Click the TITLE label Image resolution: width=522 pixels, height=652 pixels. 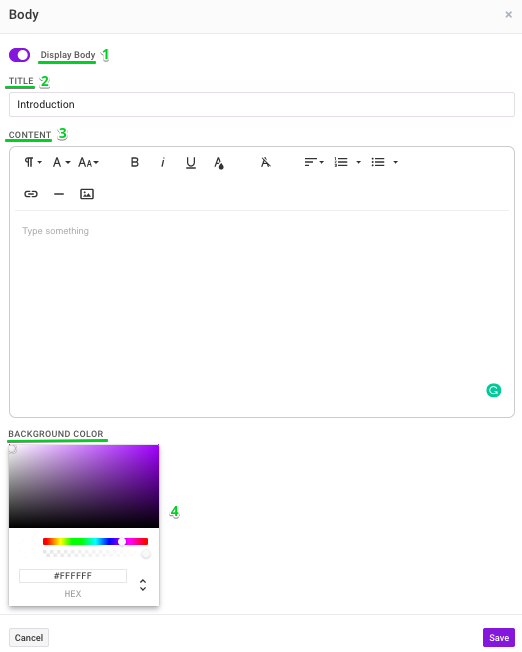point(21,81)
